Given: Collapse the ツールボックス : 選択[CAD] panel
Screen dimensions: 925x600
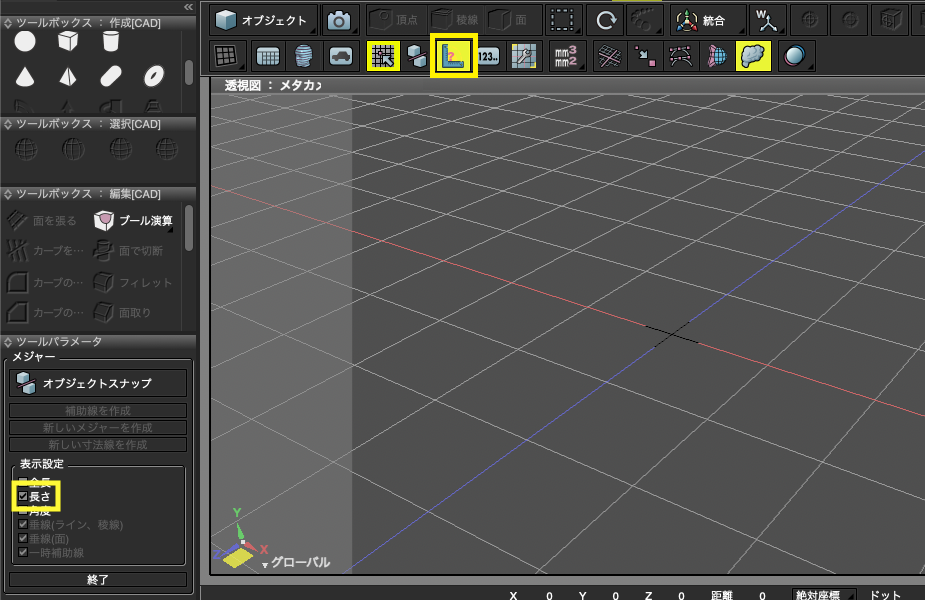Looking at the screenshot, I should coord(8,124).
